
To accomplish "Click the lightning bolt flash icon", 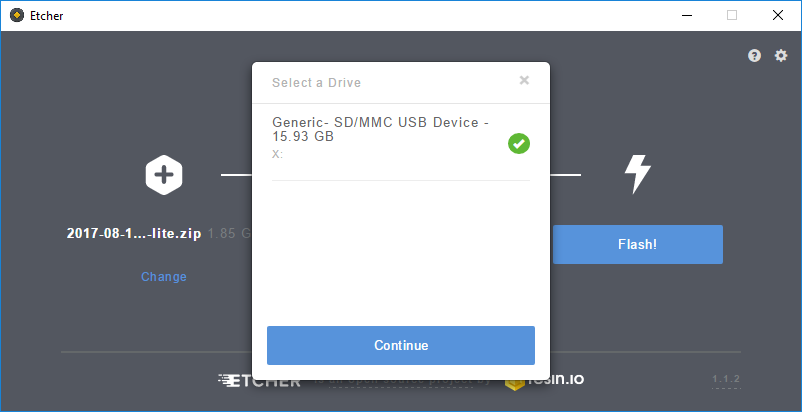I will [637, 175].
